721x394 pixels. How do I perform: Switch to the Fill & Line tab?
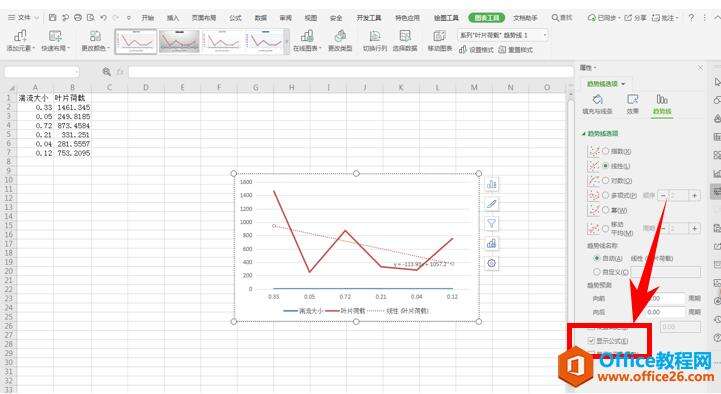(x=597, y=104)
